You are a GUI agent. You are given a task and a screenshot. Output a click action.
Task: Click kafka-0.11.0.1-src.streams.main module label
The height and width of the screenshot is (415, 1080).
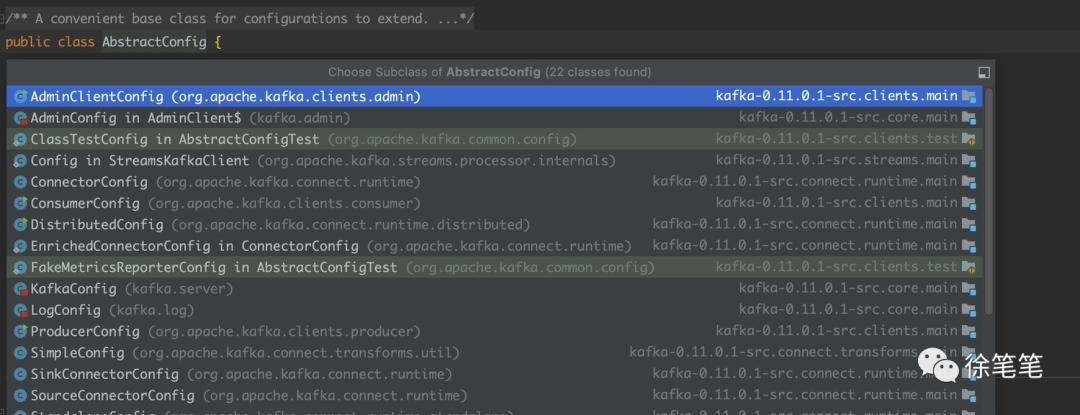[836, 160]
